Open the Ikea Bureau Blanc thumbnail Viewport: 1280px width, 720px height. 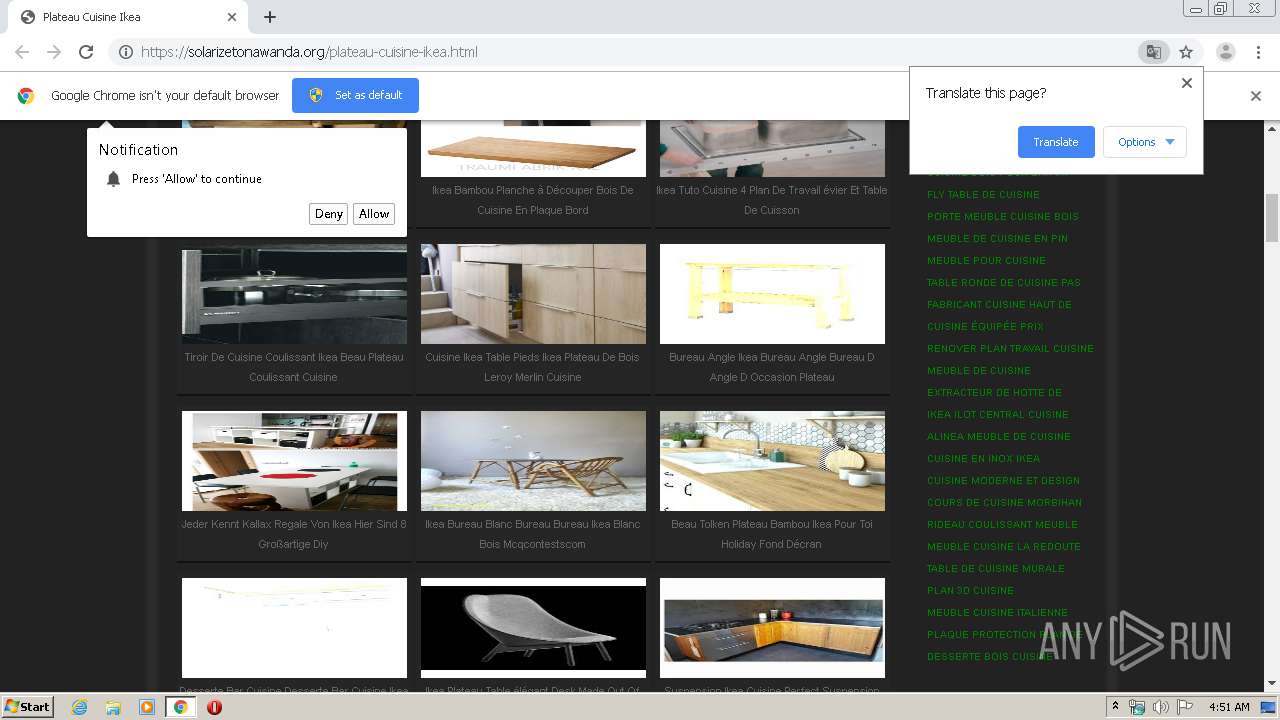(x=533, y=461)
